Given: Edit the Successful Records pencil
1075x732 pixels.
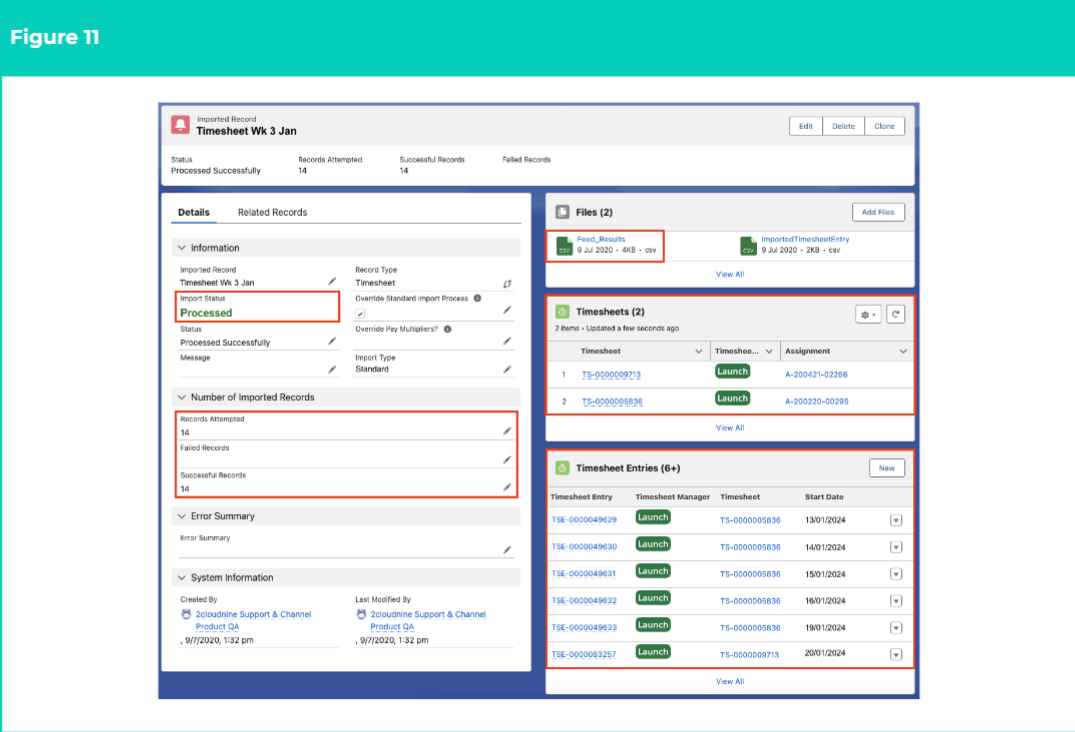Looking at the screenshot, I should point(507,487).
